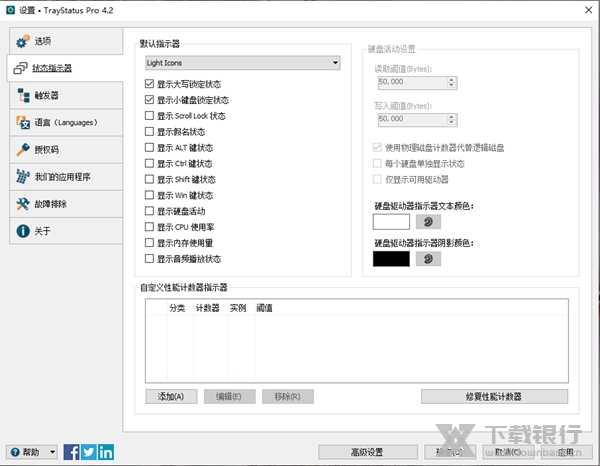The width and height of the screenshot is (600, 466).
Task: Enable 显示假名状态 checkbox
Action: (x=149, y=132)
